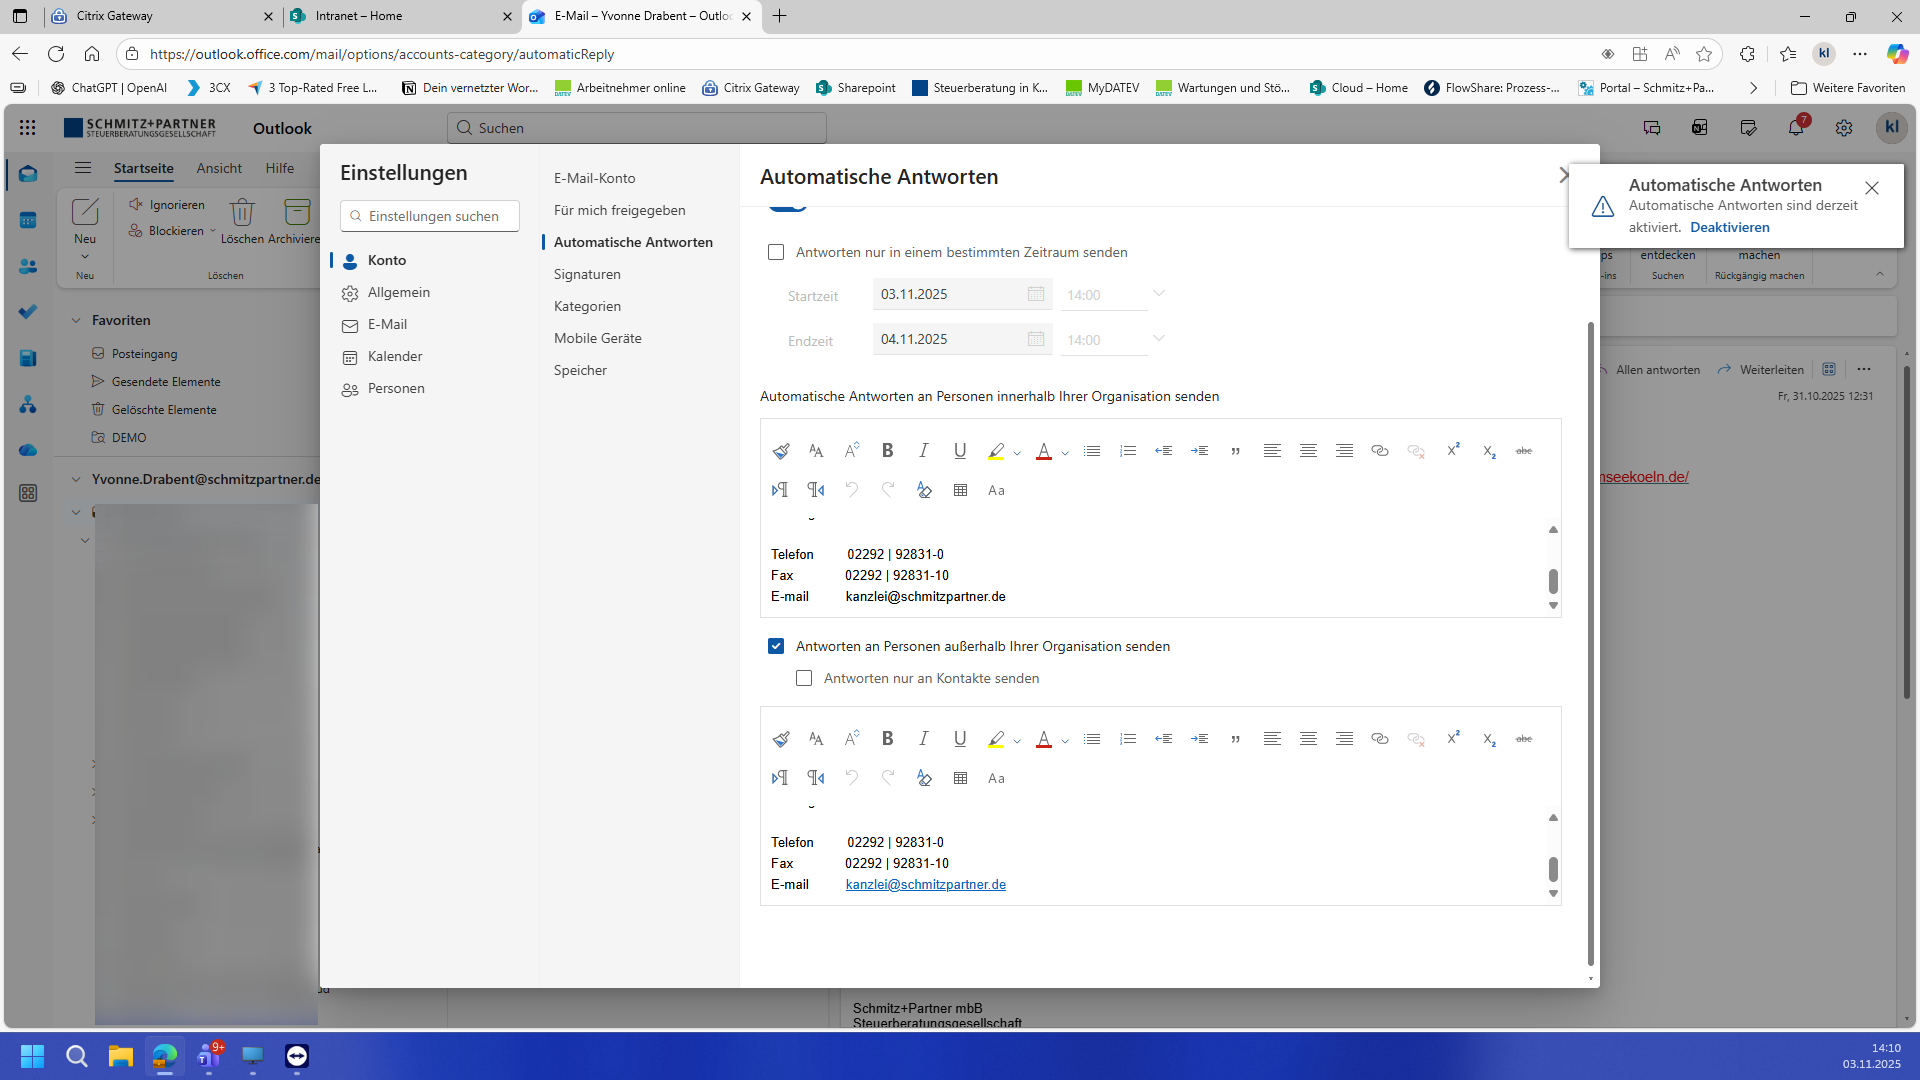Toggle bulleted list in the internal reply editor
This screenshot has height=1080, width=1920.
(1092, 451)
